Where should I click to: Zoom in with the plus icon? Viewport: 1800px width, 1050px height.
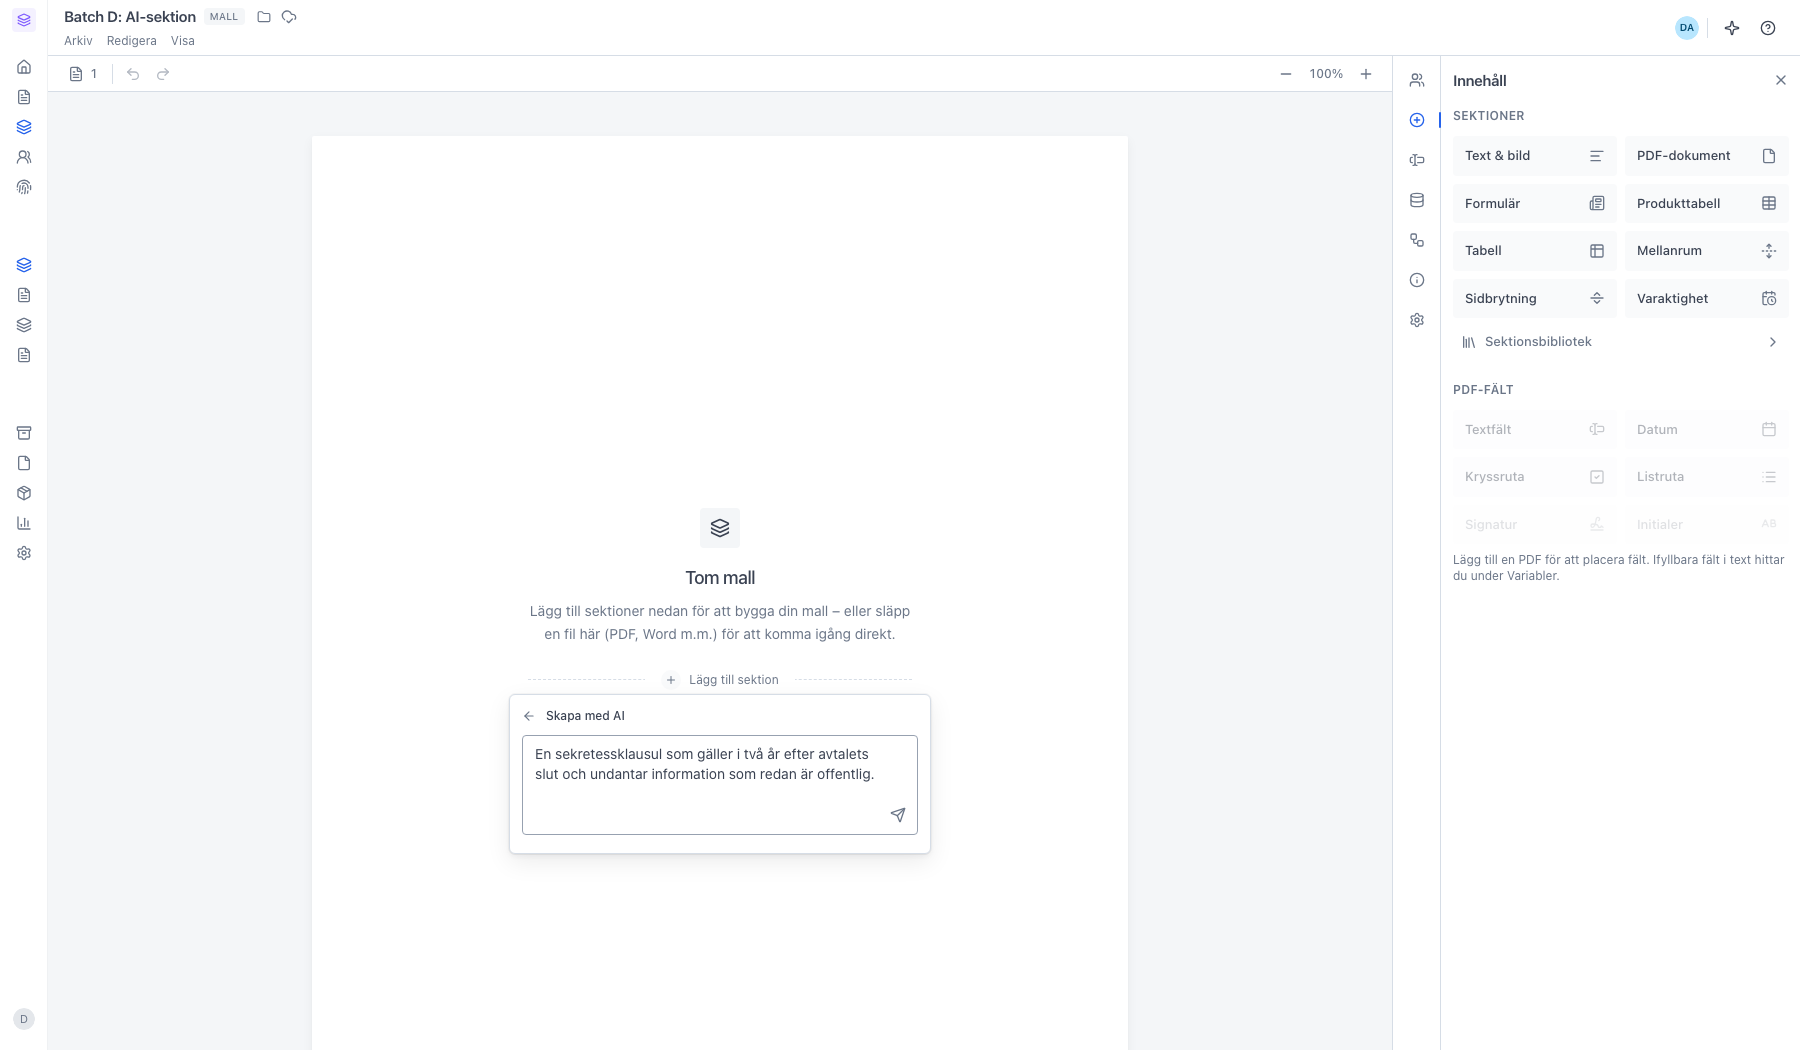tap(1366, 74)
